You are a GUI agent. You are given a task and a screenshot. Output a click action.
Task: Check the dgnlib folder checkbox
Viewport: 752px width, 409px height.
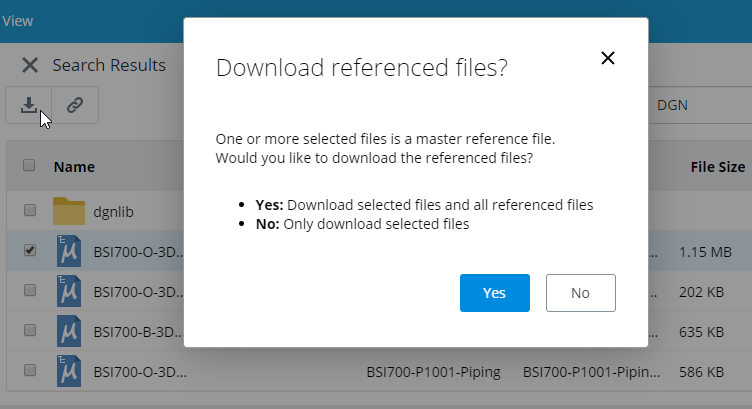(x=29, y=211)
